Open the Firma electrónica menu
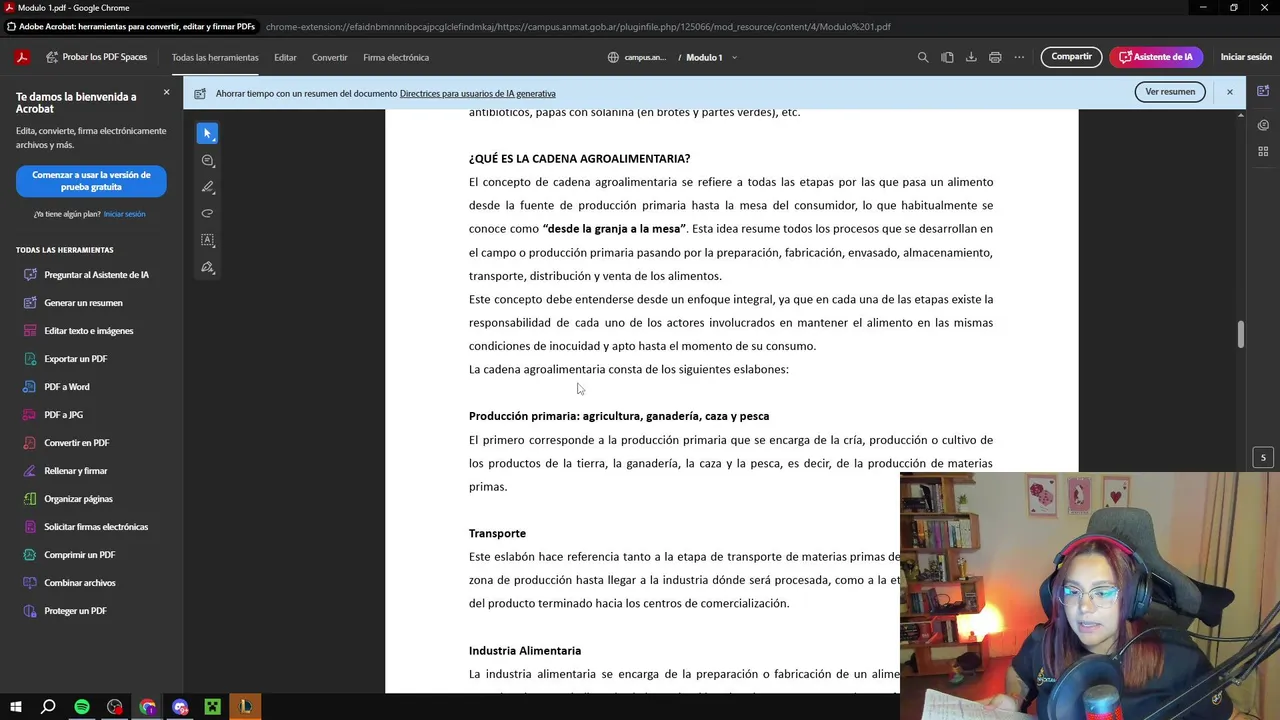1280x720 pixels. tap(396, 57)
